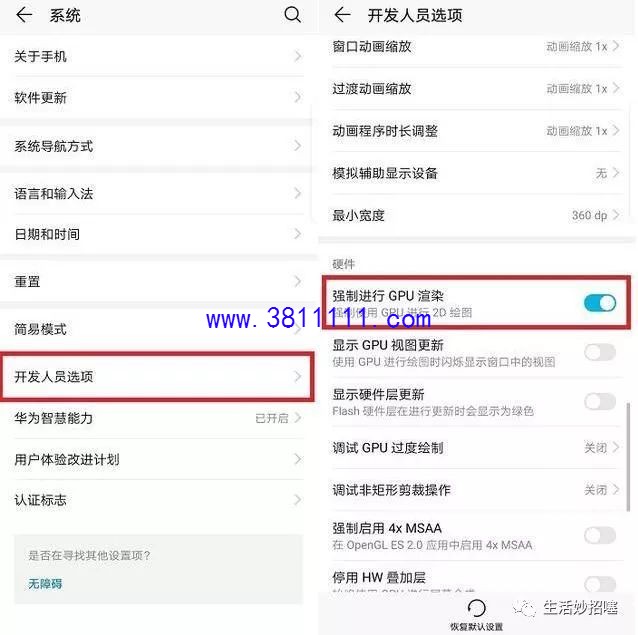Image resolution: width=638 pixels, height=635 pixels.
Task: Tap the 恢复默认设置 reset icon
Action: (x=476, y=608)
